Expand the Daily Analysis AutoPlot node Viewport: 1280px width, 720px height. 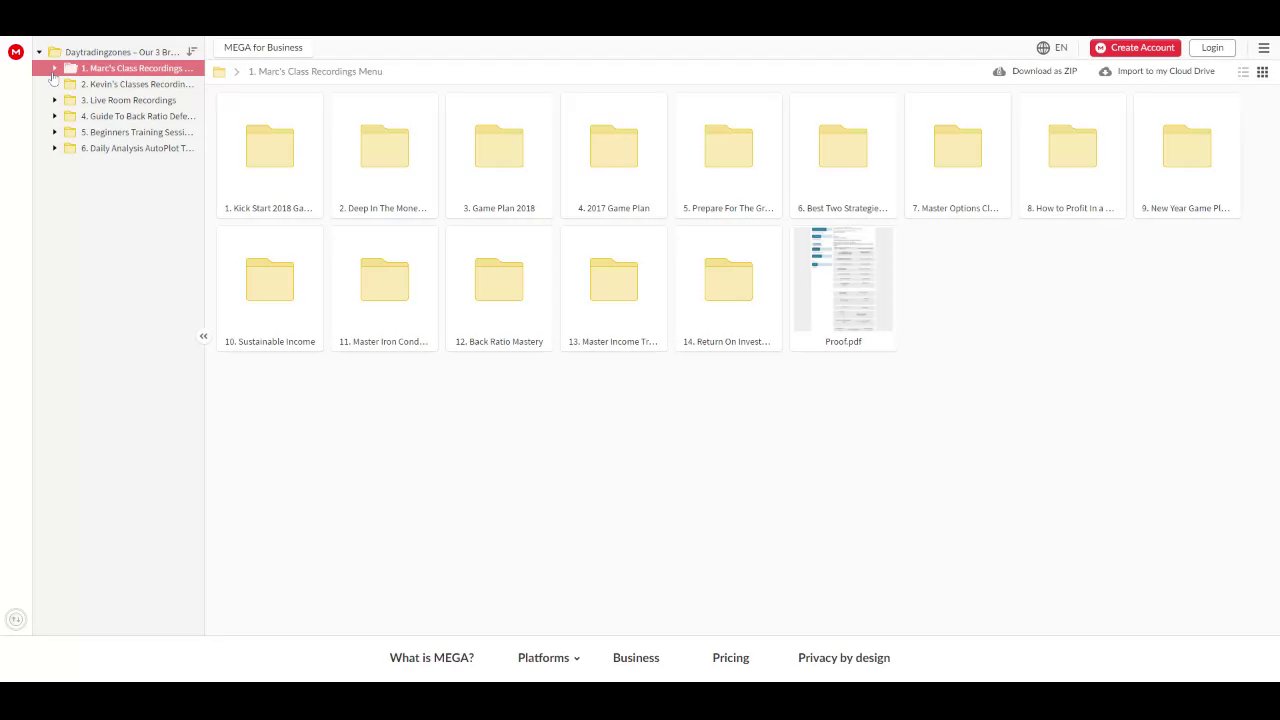point(55,148)
